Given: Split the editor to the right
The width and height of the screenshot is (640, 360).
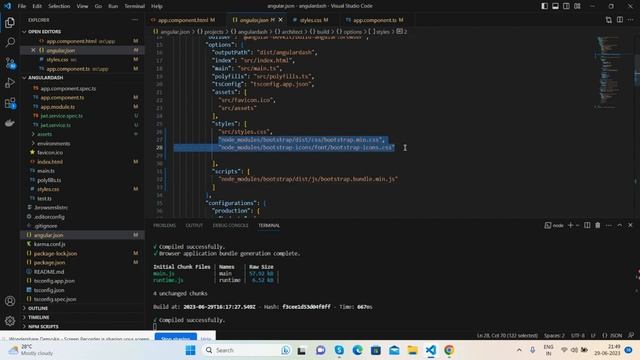Looking at the screenshot, I should pos(620,20).
